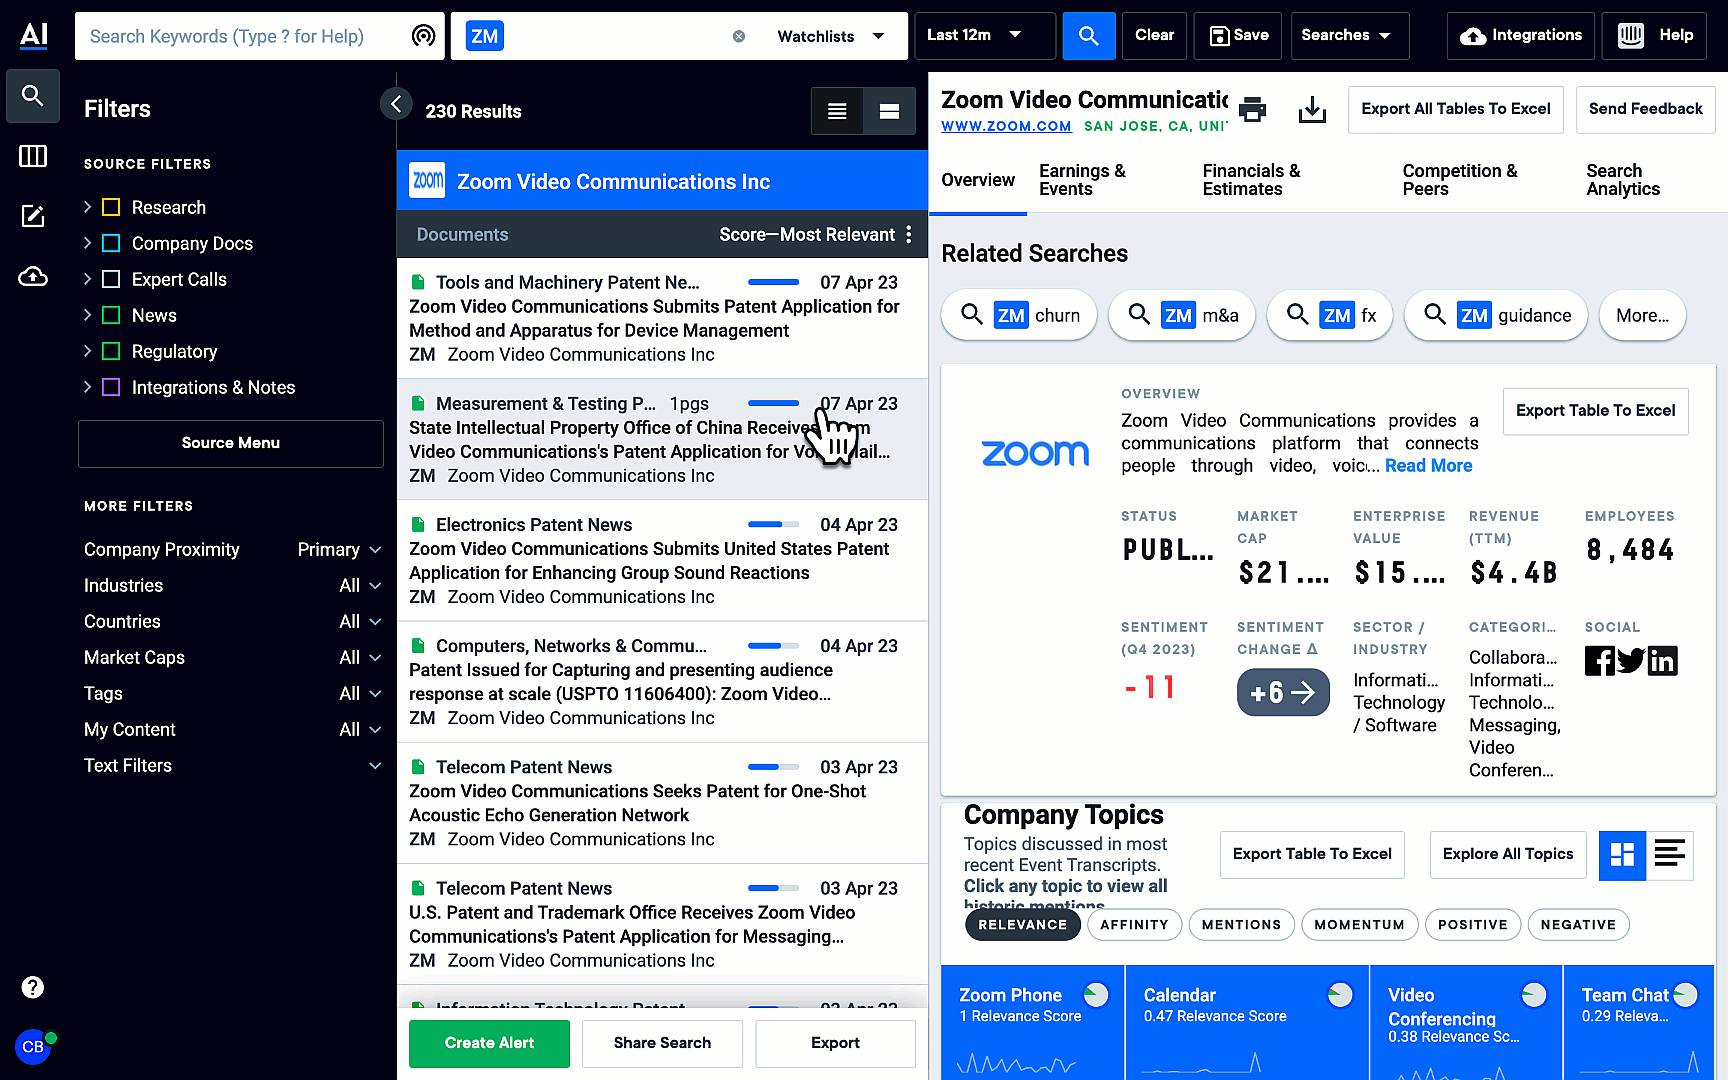
Task: Click the Read More overview link
Action: [x=1428, y=465]
